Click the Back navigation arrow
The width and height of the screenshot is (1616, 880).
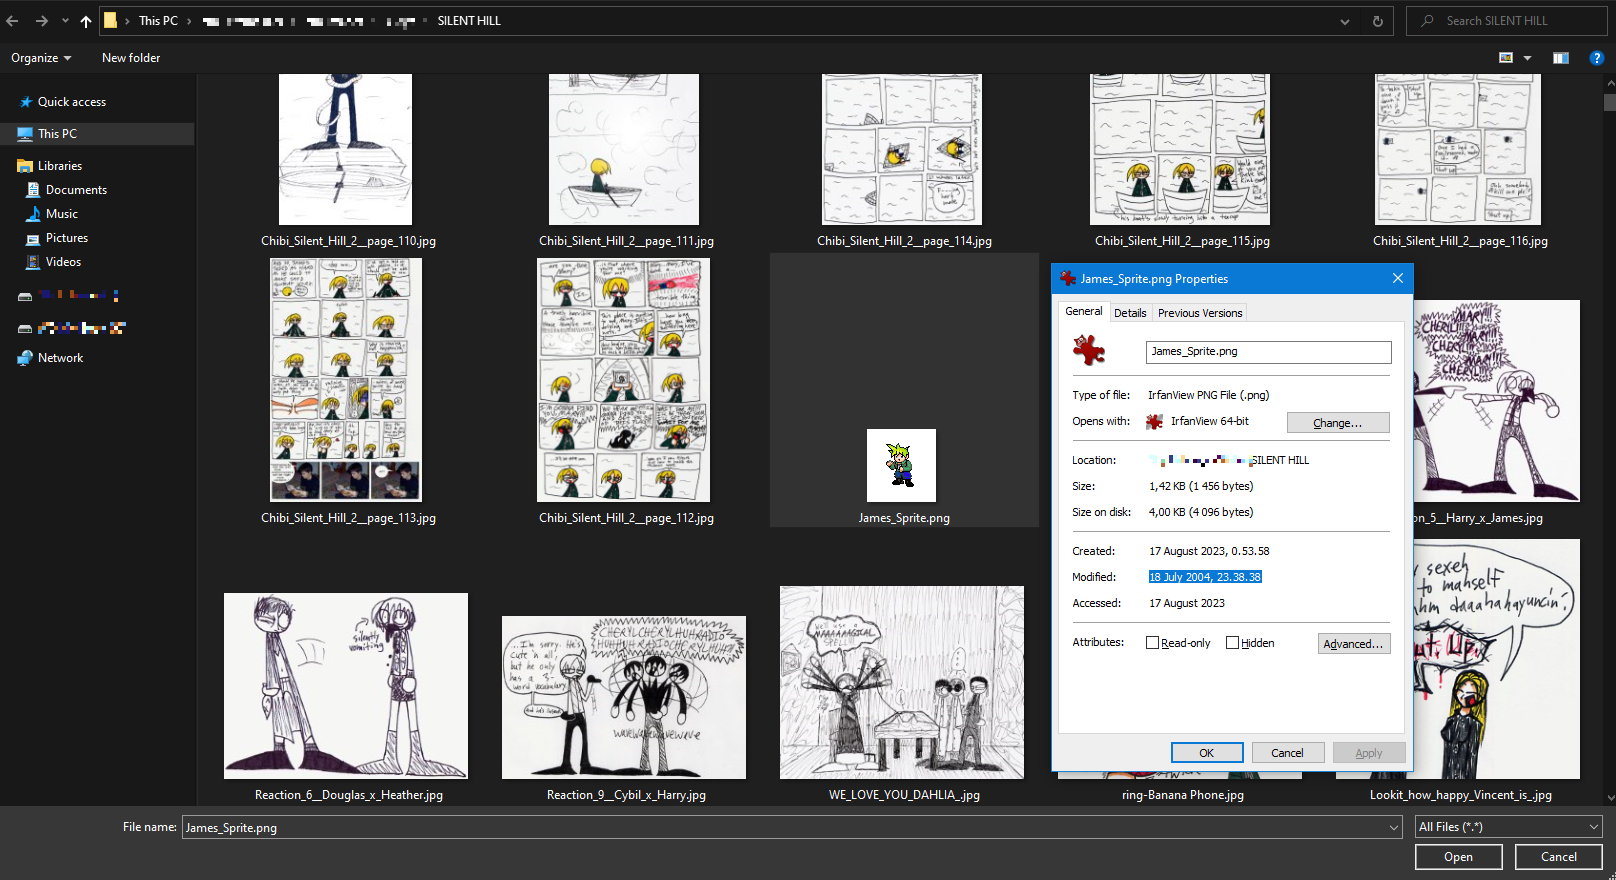coord(13,21)
